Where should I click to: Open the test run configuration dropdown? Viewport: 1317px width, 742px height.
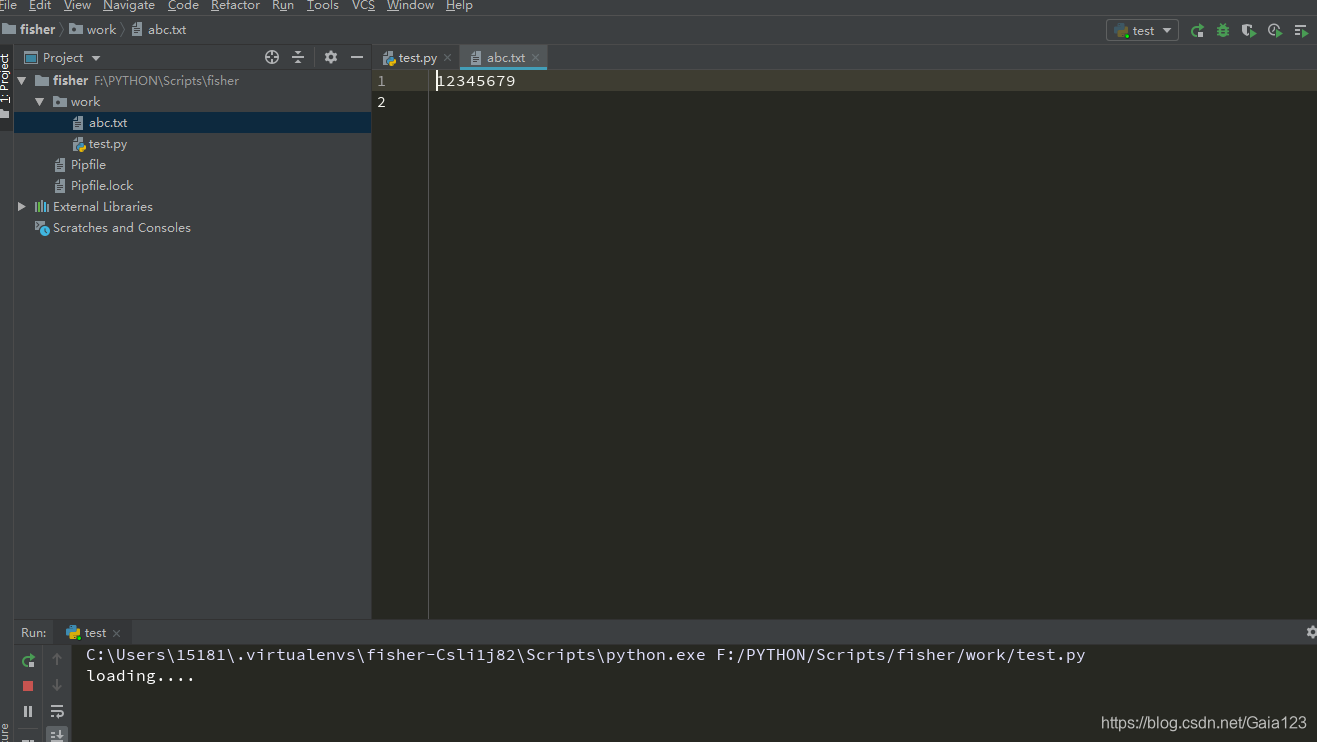(x=1142, y=31)
